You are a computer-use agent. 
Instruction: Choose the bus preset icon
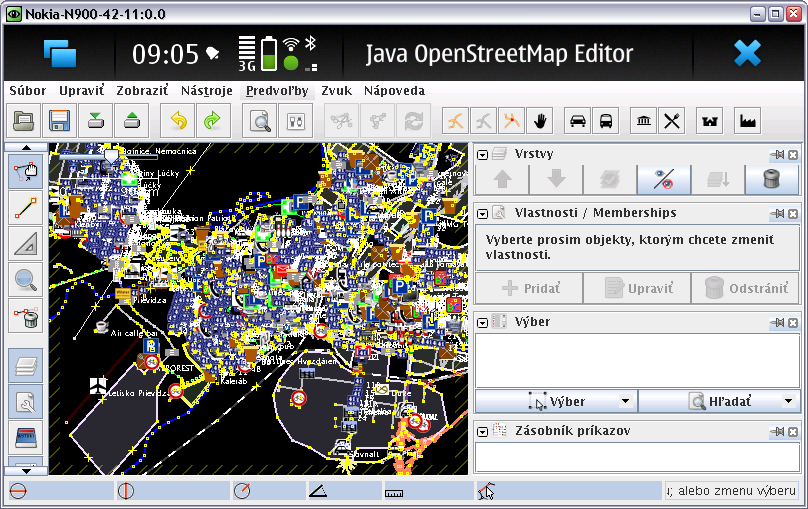coord(606,121)
